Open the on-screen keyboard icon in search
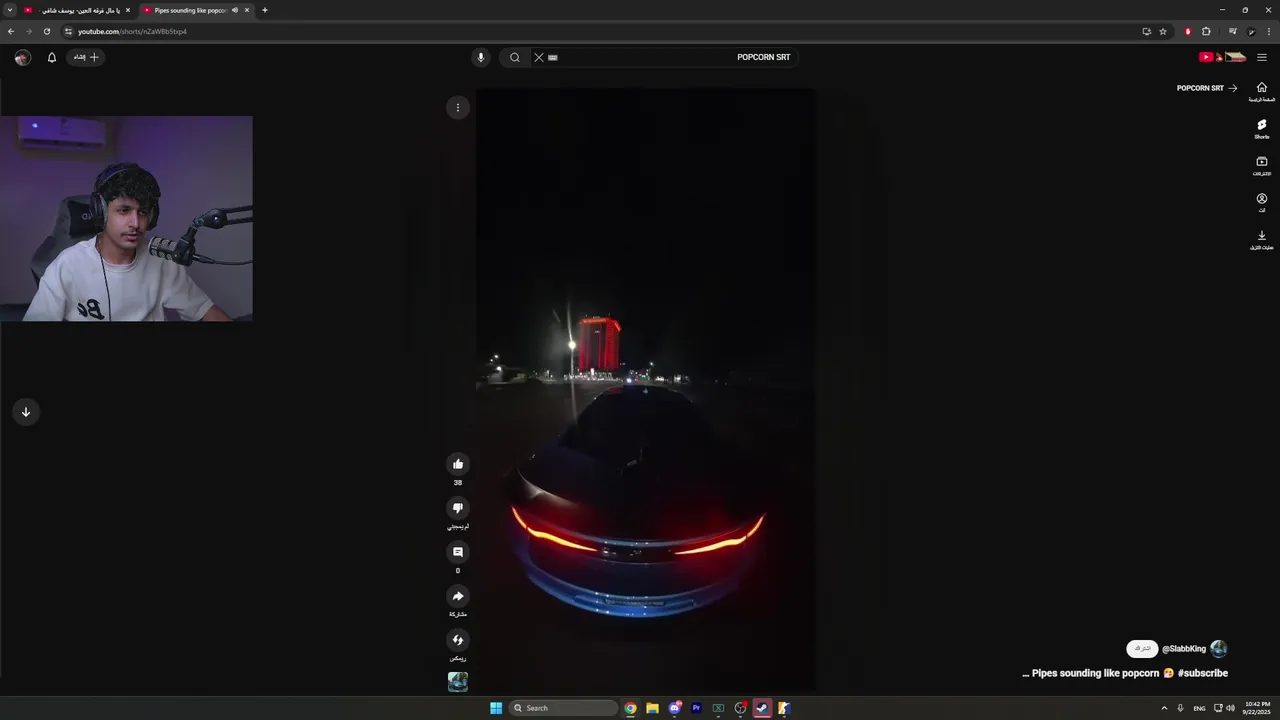Image resolution: width=1280 pixels, height=720 pixels. tap(553, 57)
